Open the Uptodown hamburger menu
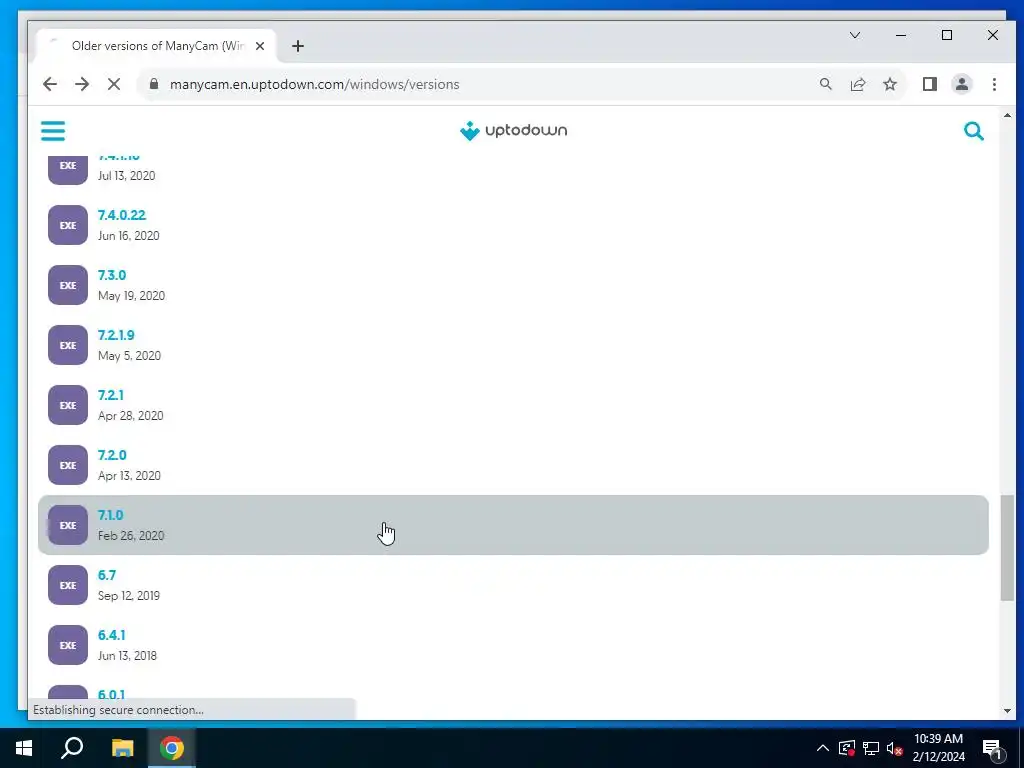Viewport: 1024px width, 768px height. point(53,131)
